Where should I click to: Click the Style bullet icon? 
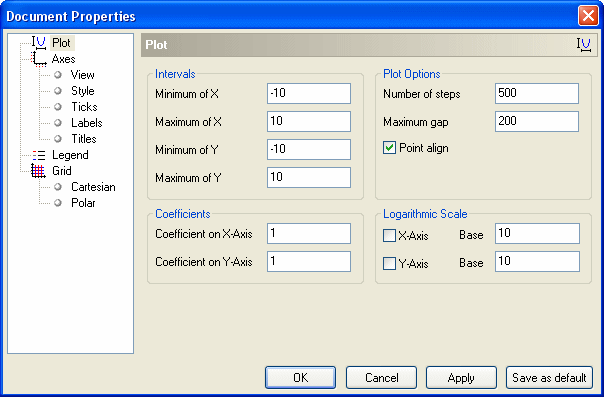click(x=58, y=91)
